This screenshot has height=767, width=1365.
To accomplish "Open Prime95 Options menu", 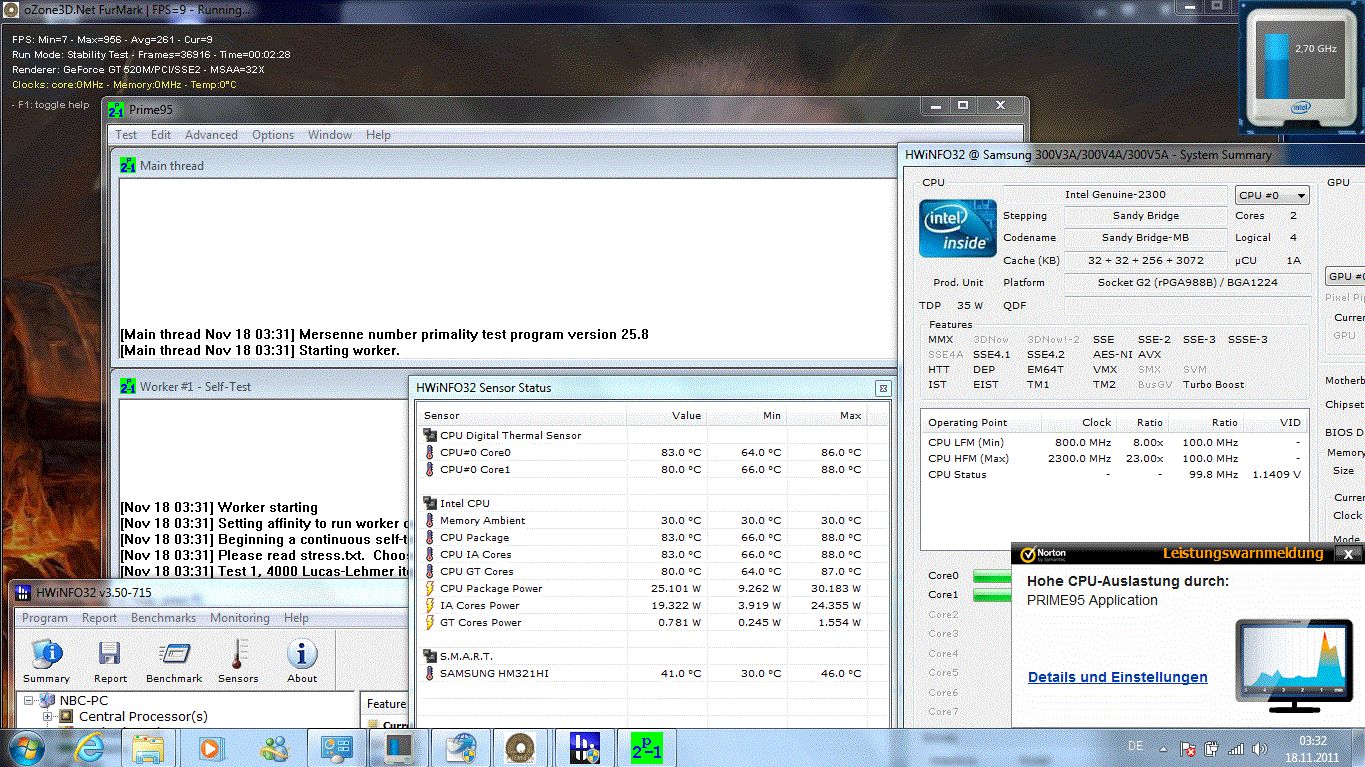I will 273,135.
